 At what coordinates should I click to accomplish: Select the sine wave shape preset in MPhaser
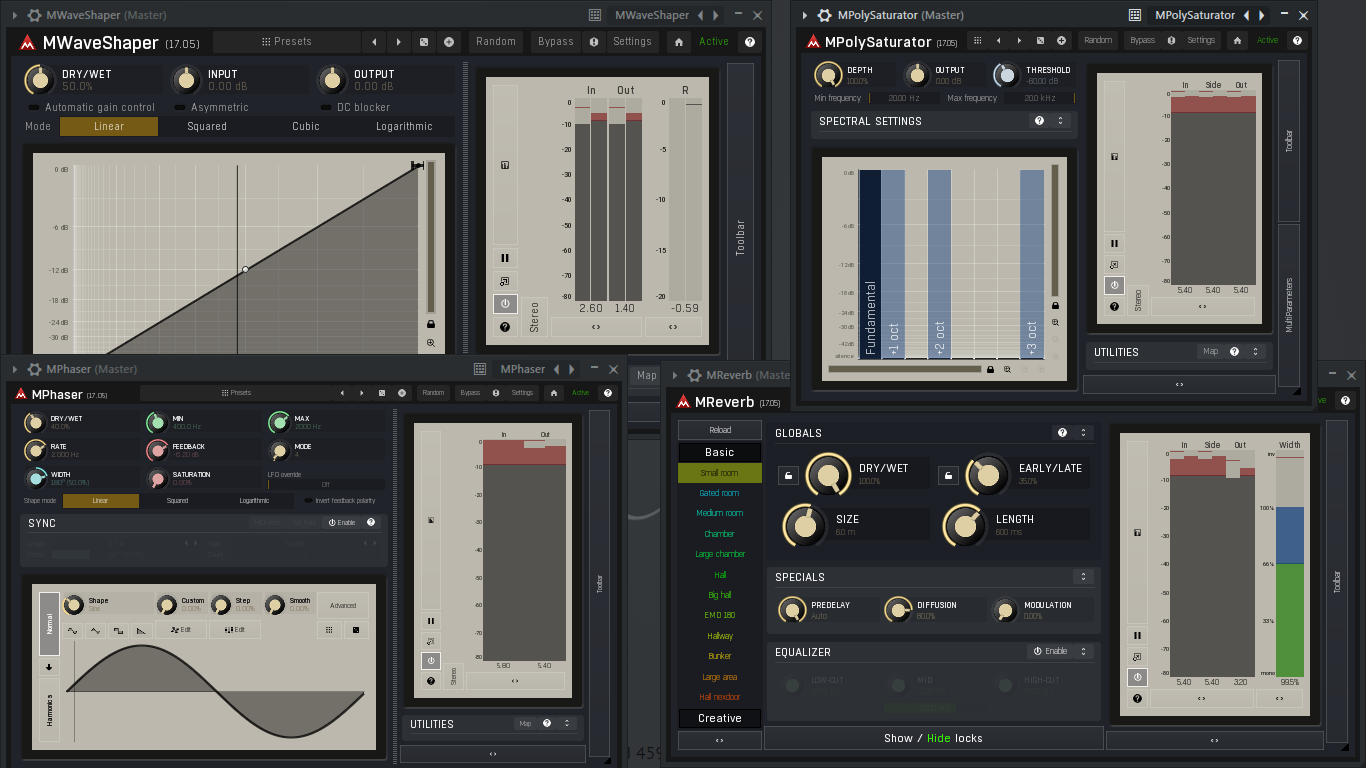pos(73,630)
